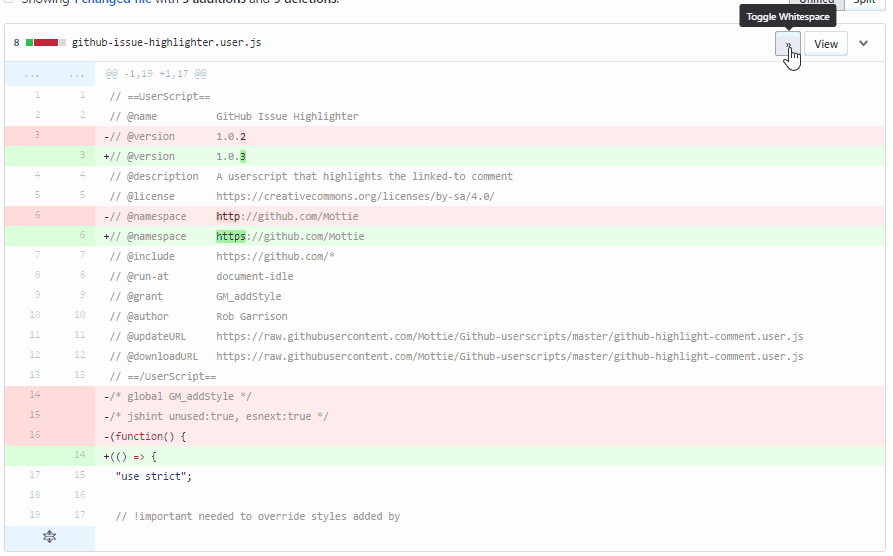Click the @@ -1,19 +1,17 @@ hunk header
893x556 pixels.
[156, 74]
